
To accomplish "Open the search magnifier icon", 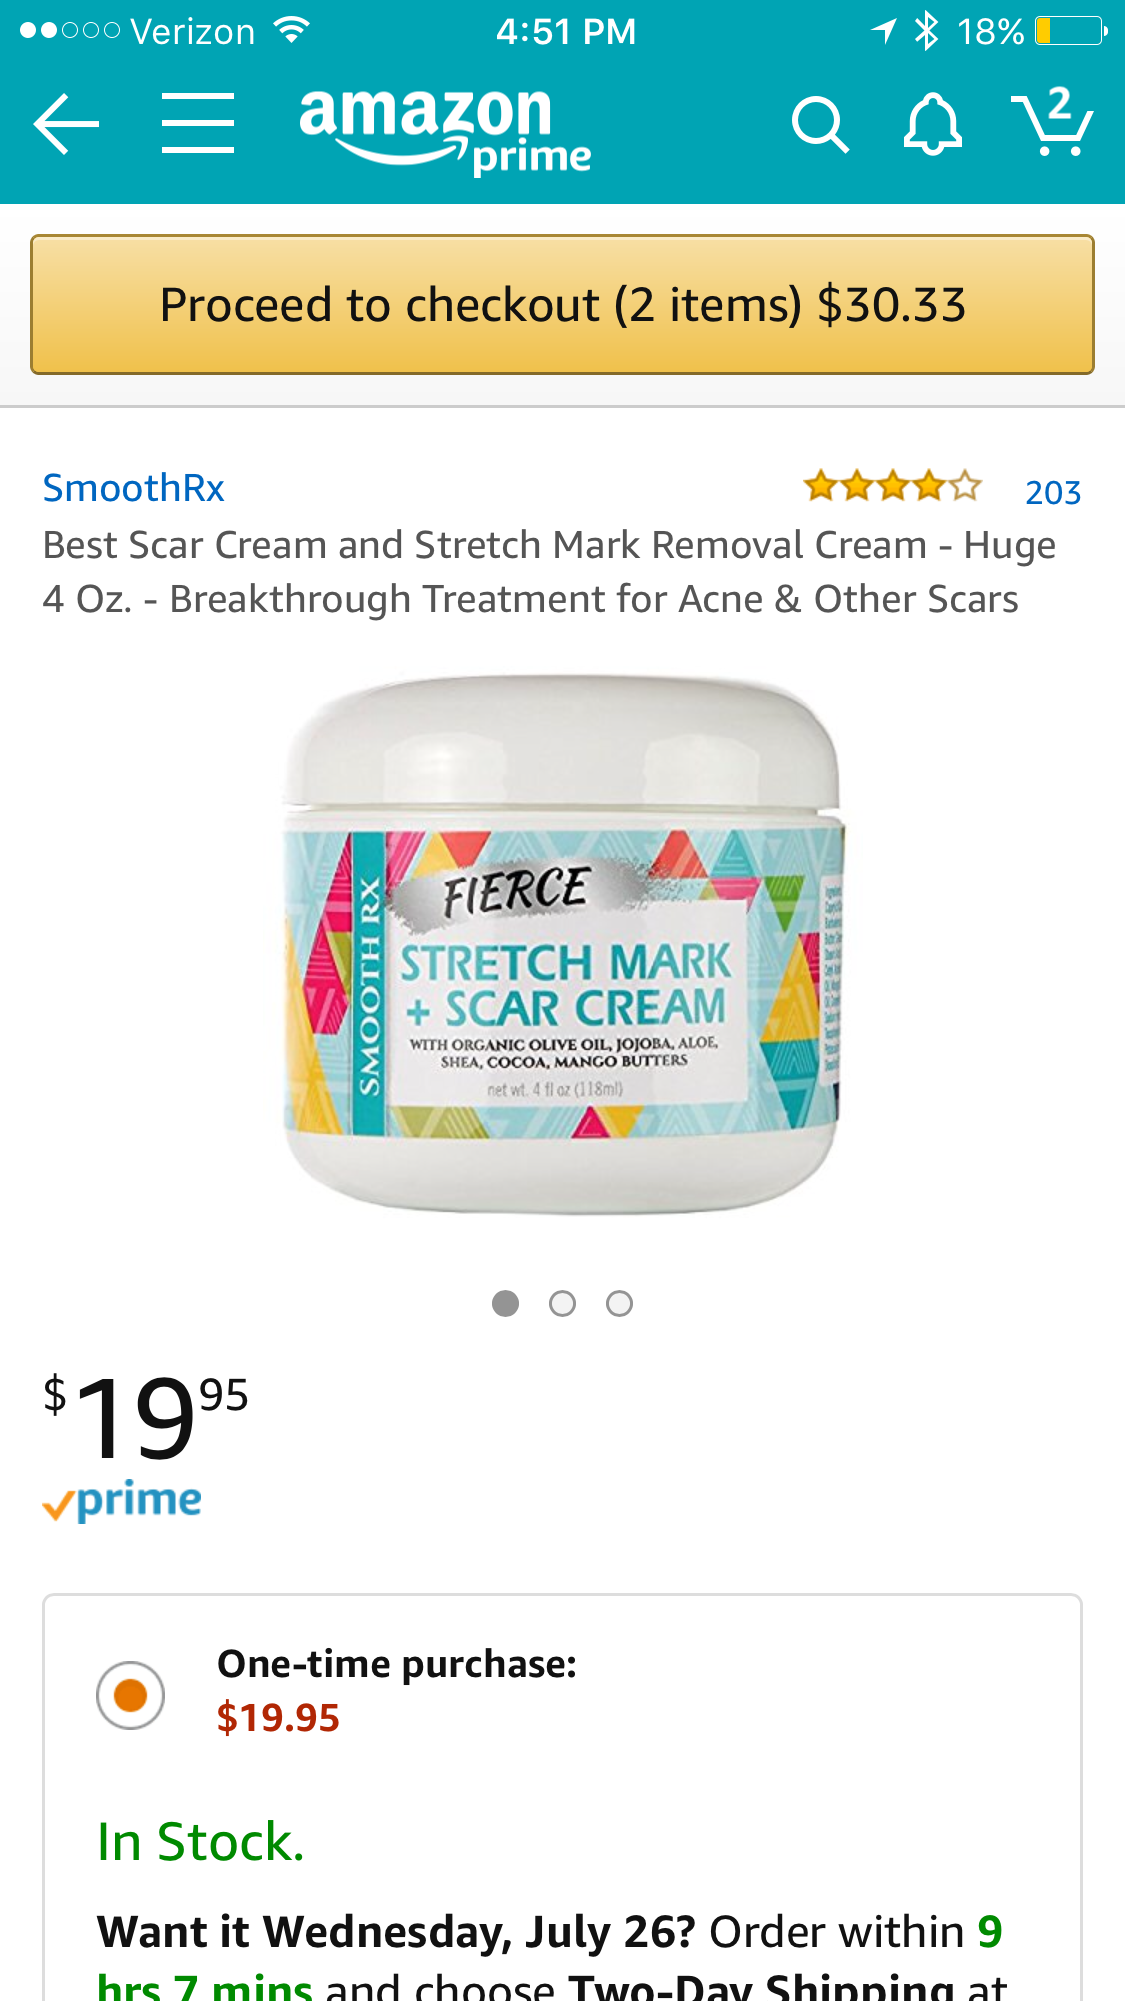I will (820, 125).
